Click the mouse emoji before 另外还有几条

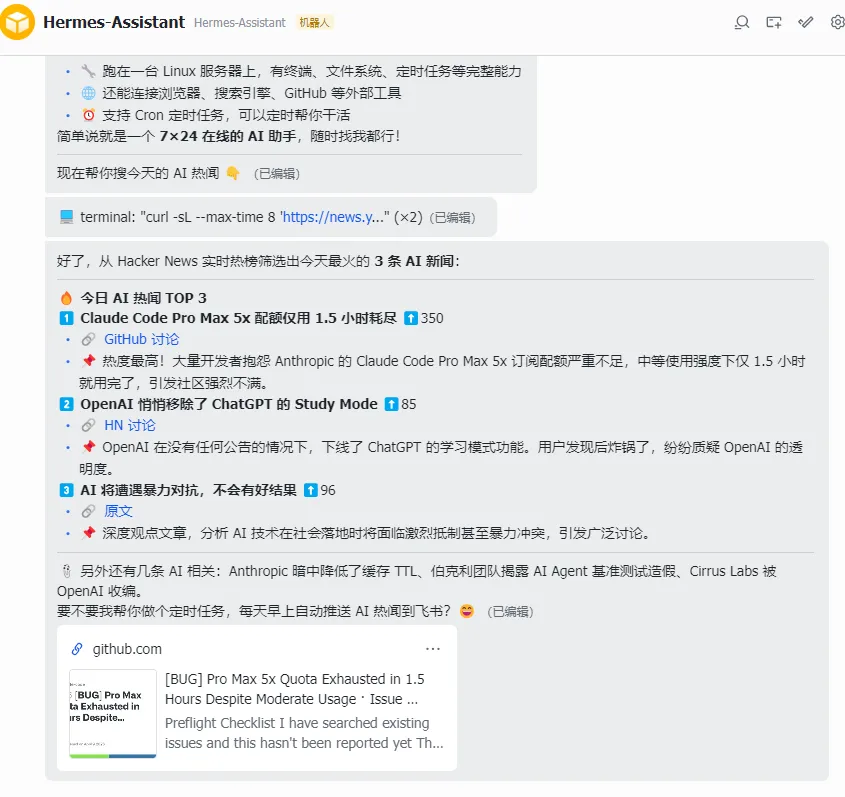click(66, 571)
